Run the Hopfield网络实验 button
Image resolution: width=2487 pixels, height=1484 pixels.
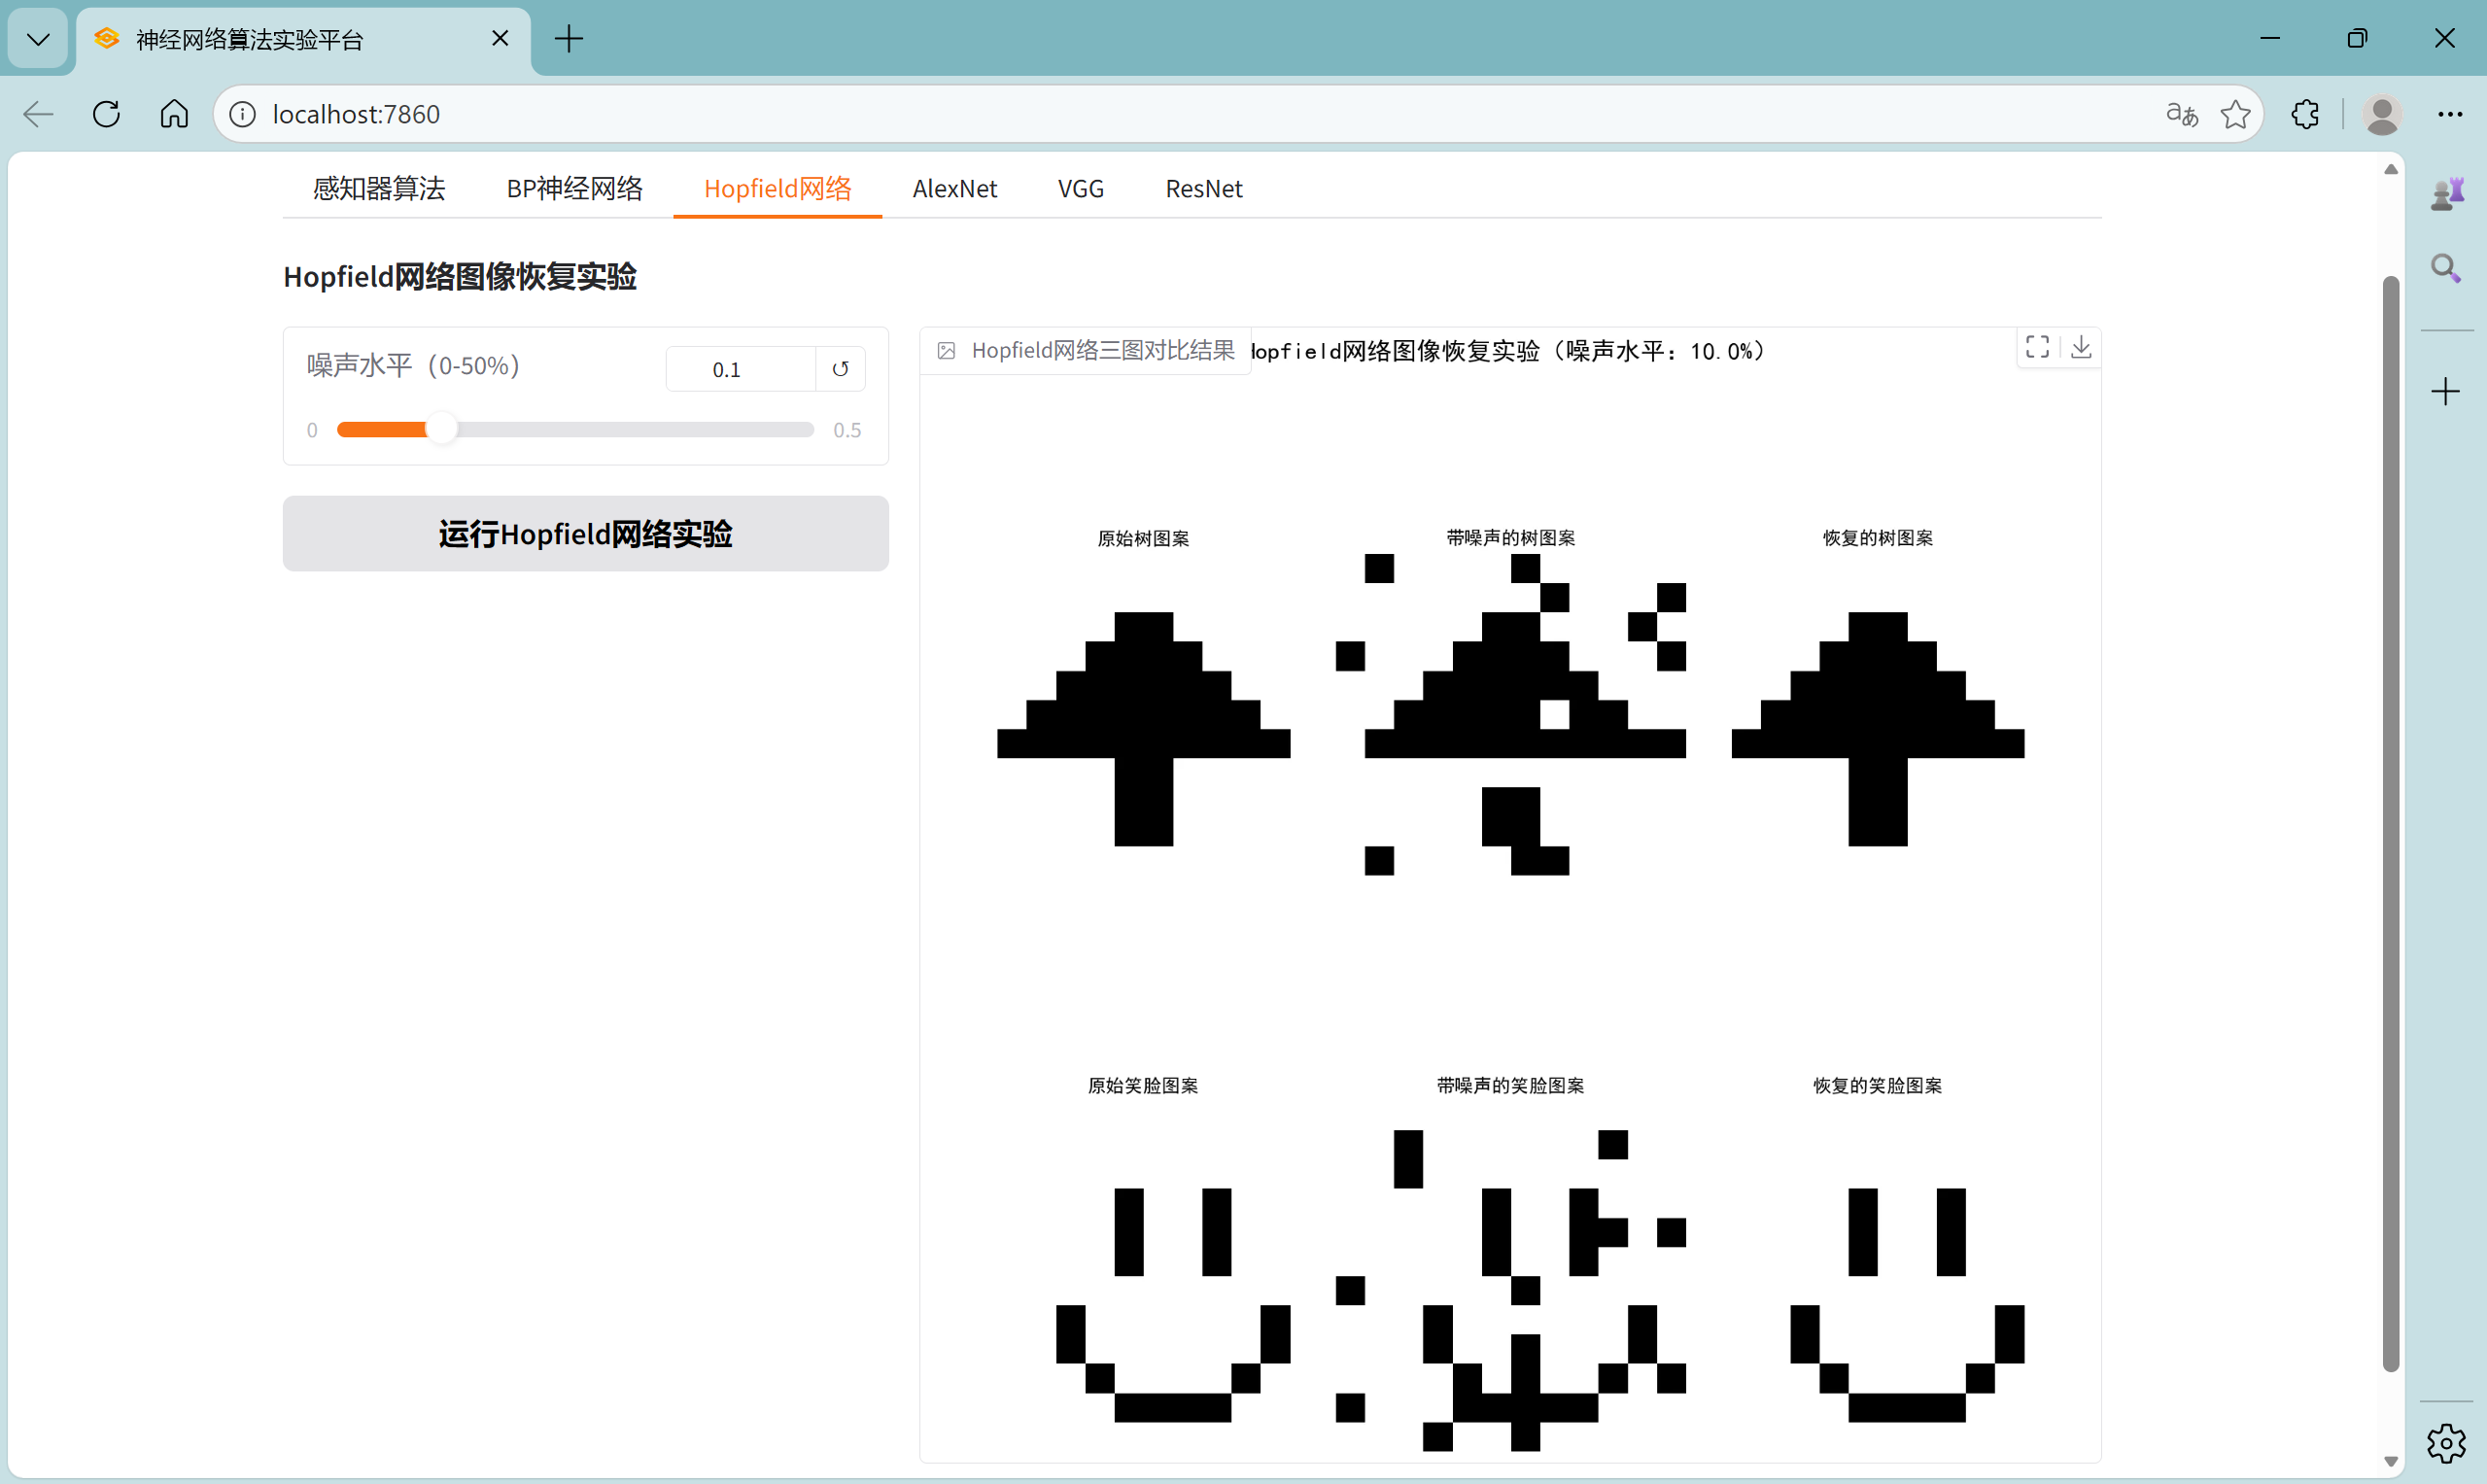585,534
